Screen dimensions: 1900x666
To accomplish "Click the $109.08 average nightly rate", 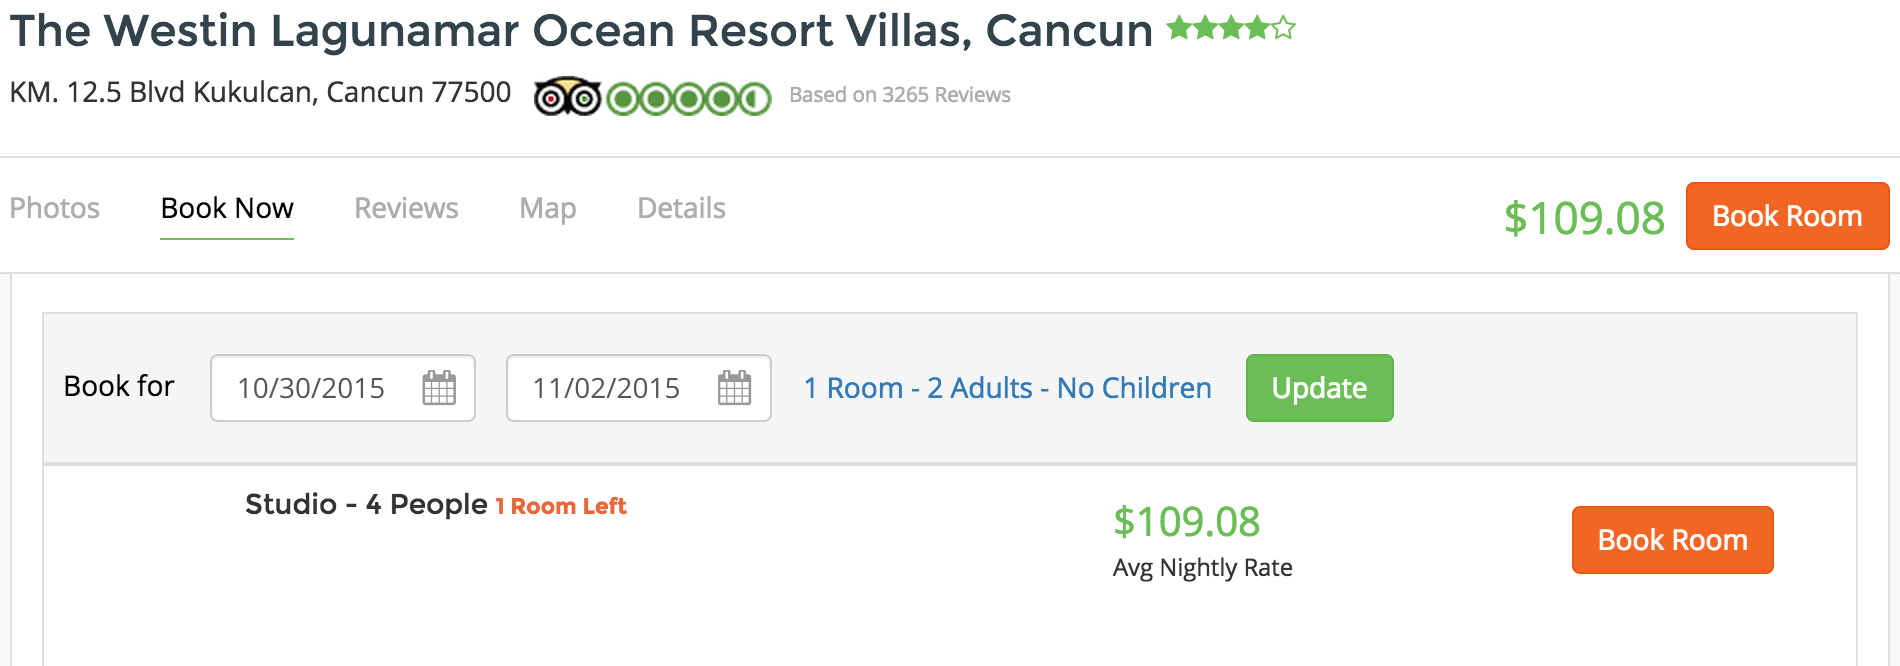I will pyautogui.click(x=1187, y=522).
